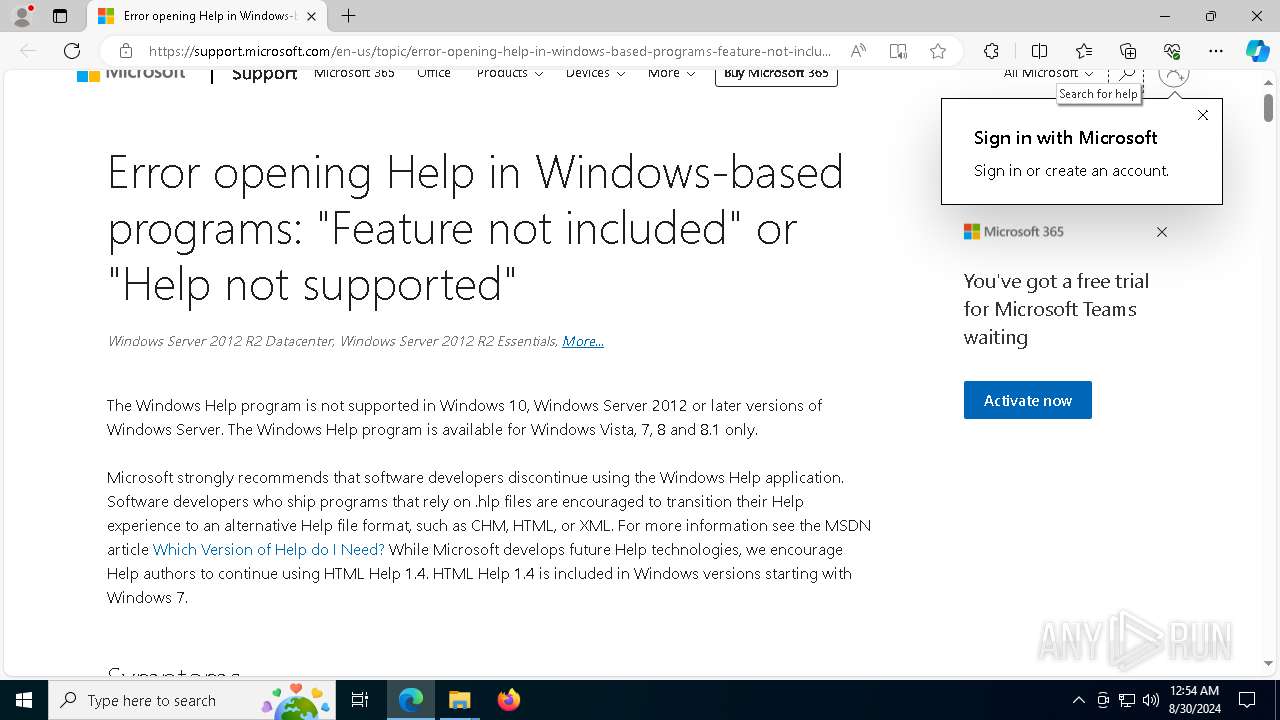Click Sign in with Microsoft heading
The height and width of the screenshot is (720, 1280).
pos(1066,138)
